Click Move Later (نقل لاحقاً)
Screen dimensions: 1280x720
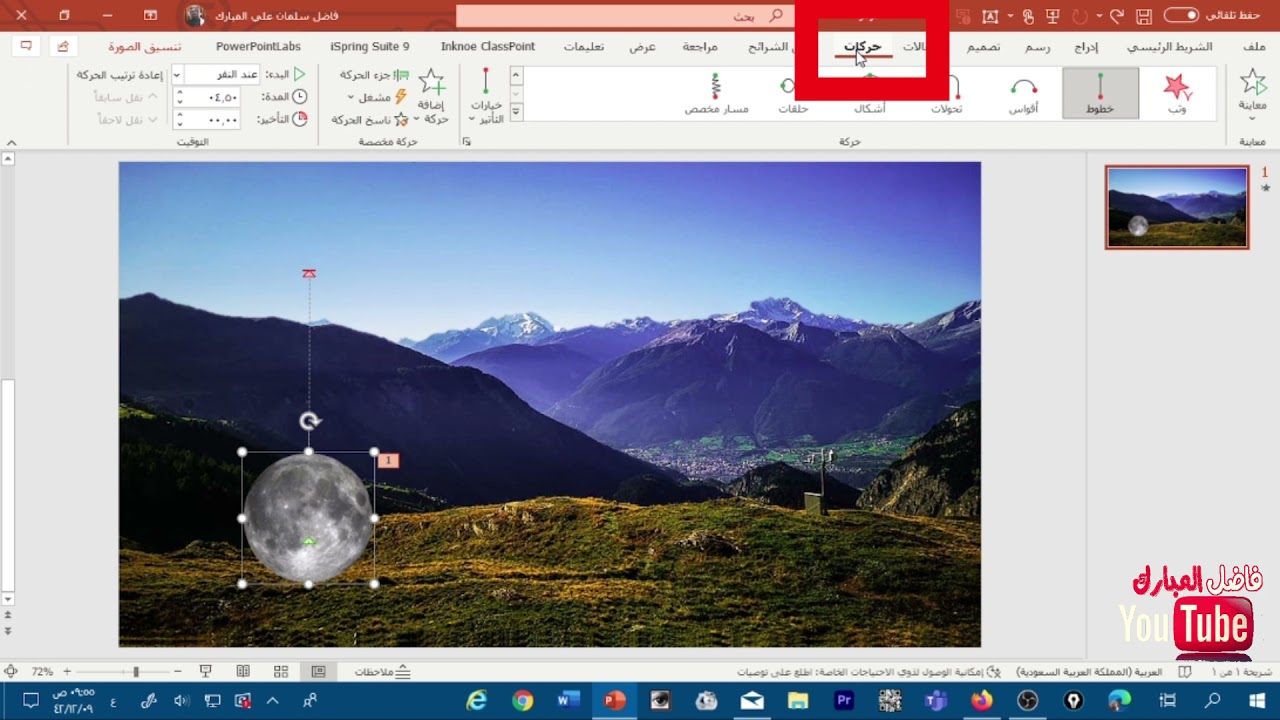click(x=127, y=119)
